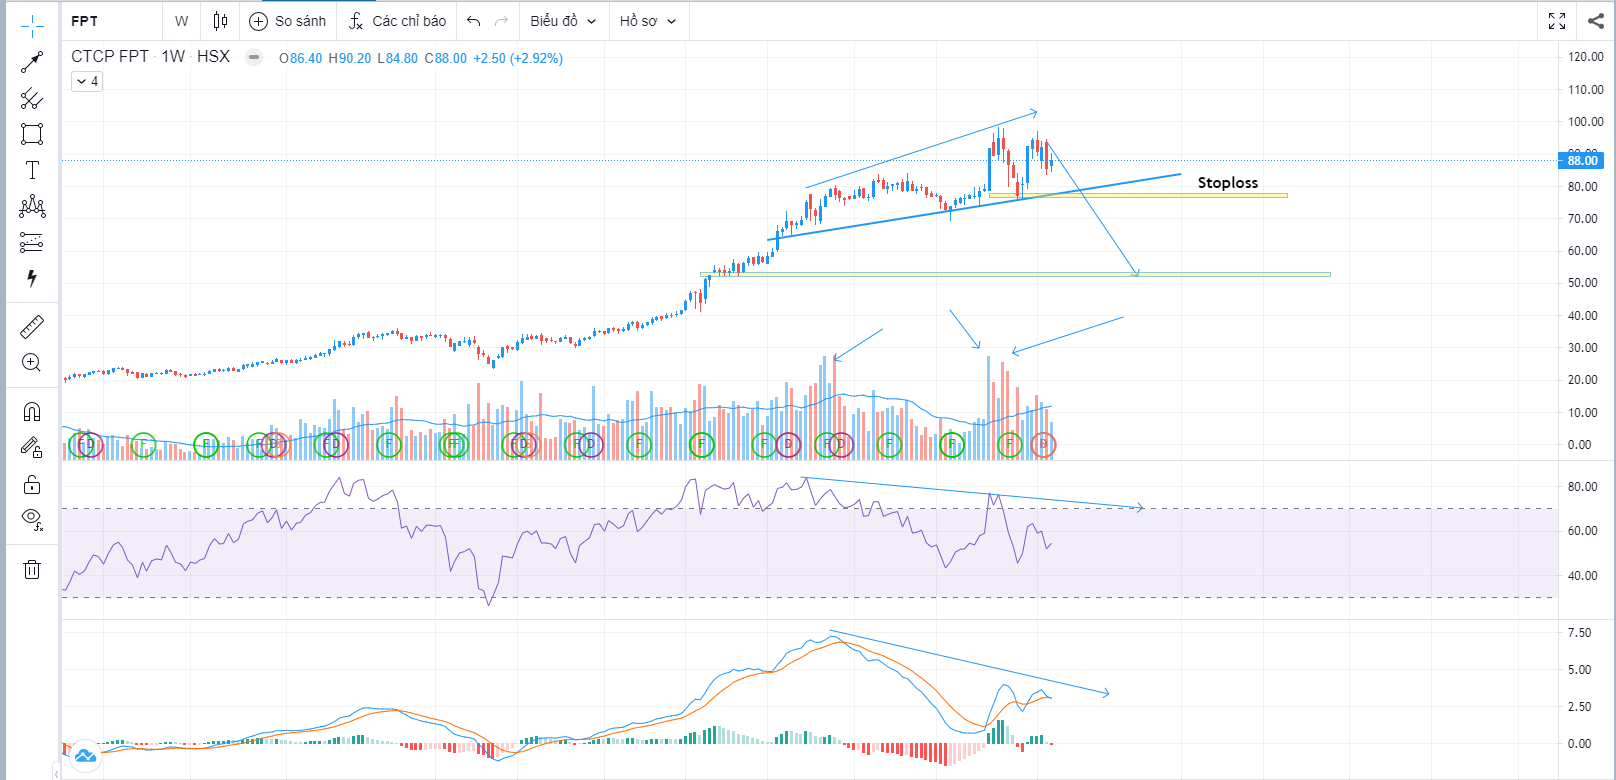Click the C88.00 close value
1616x780 pixels.
(x=446, y=59)
